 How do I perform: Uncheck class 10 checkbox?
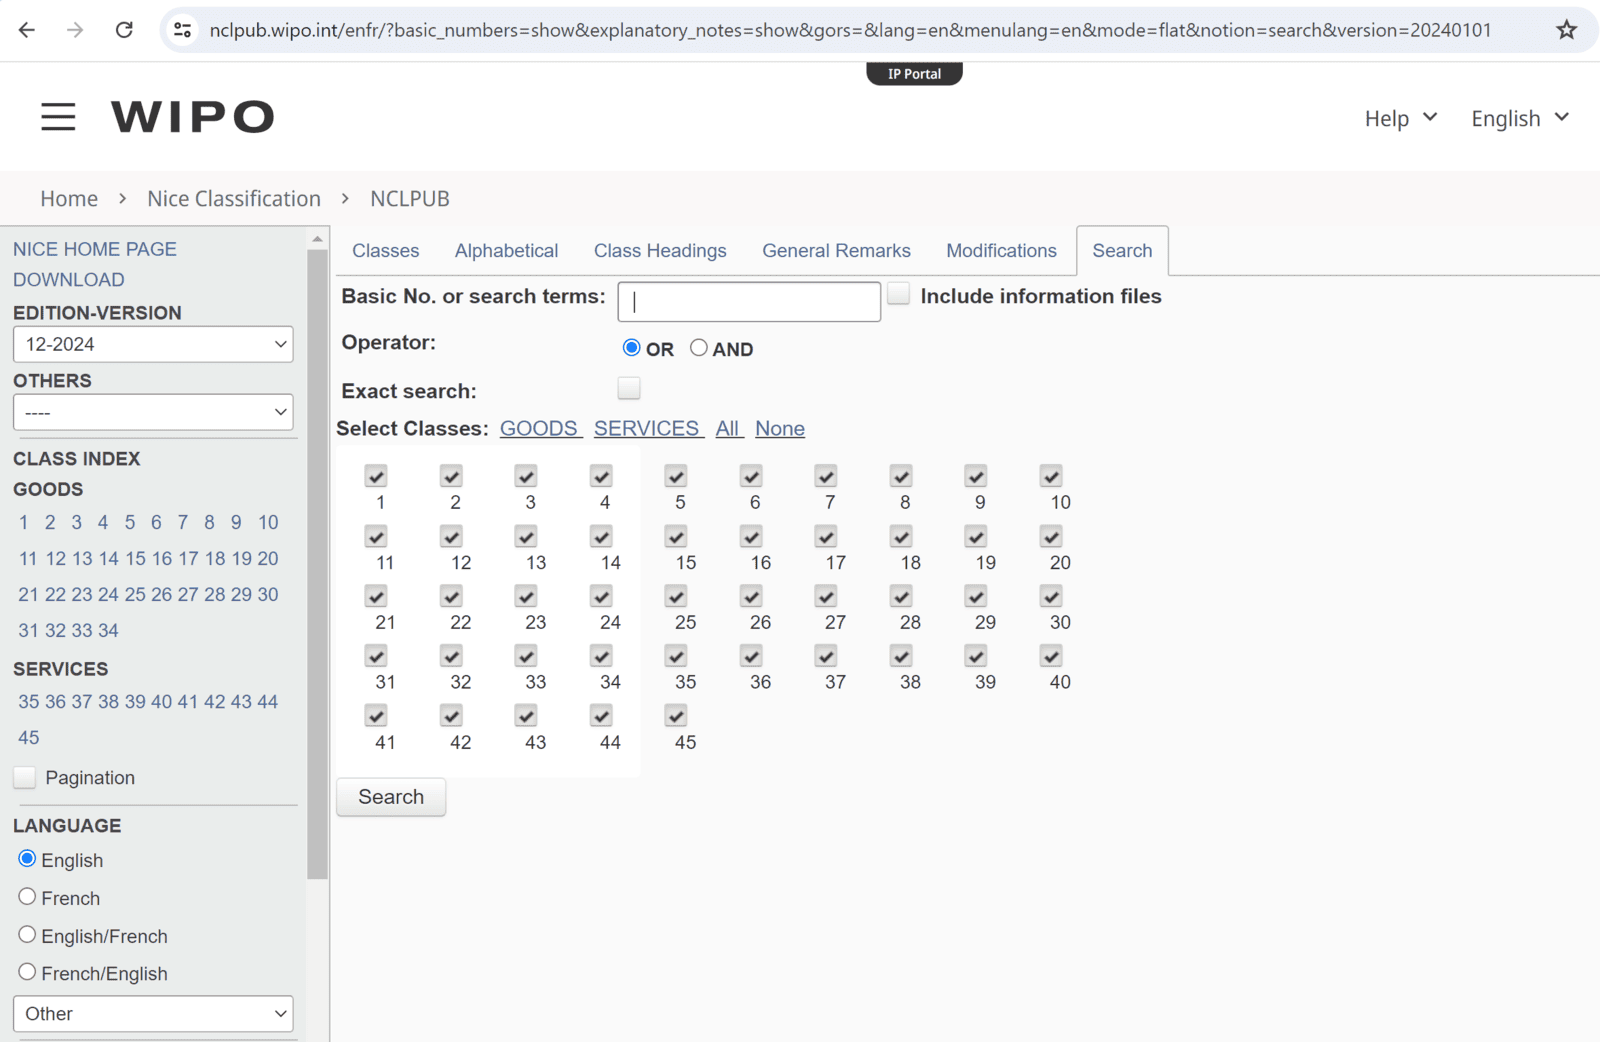coord(1051,476)
